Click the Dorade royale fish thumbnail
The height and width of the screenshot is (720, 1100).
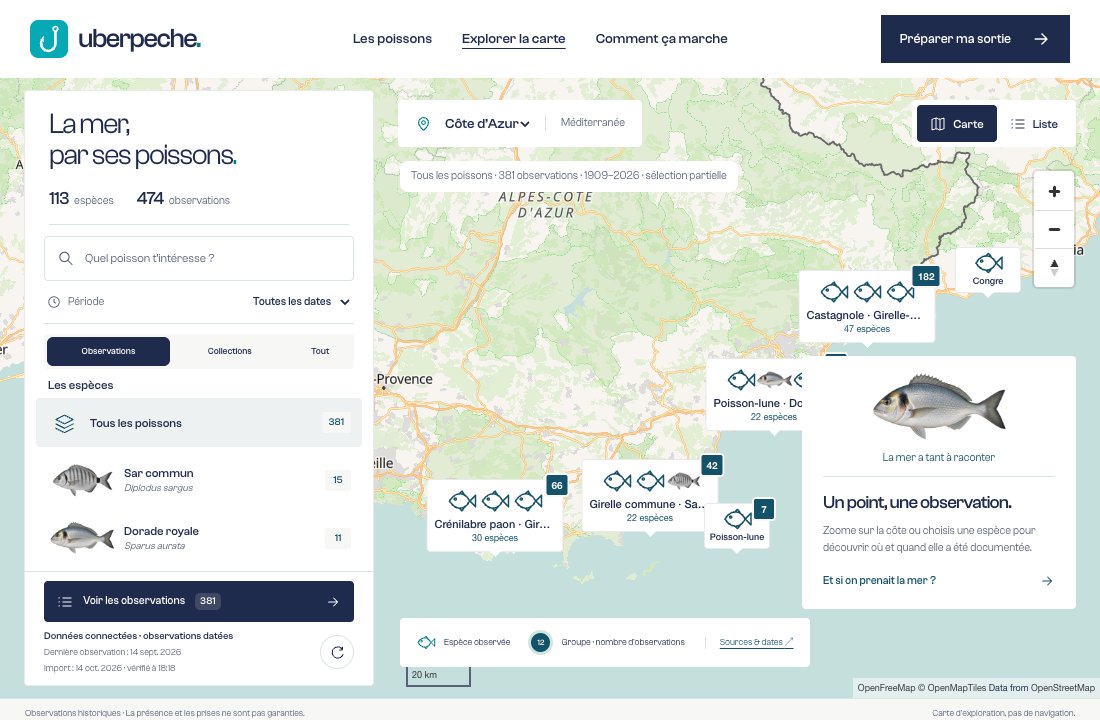click(x=82, y=538)
